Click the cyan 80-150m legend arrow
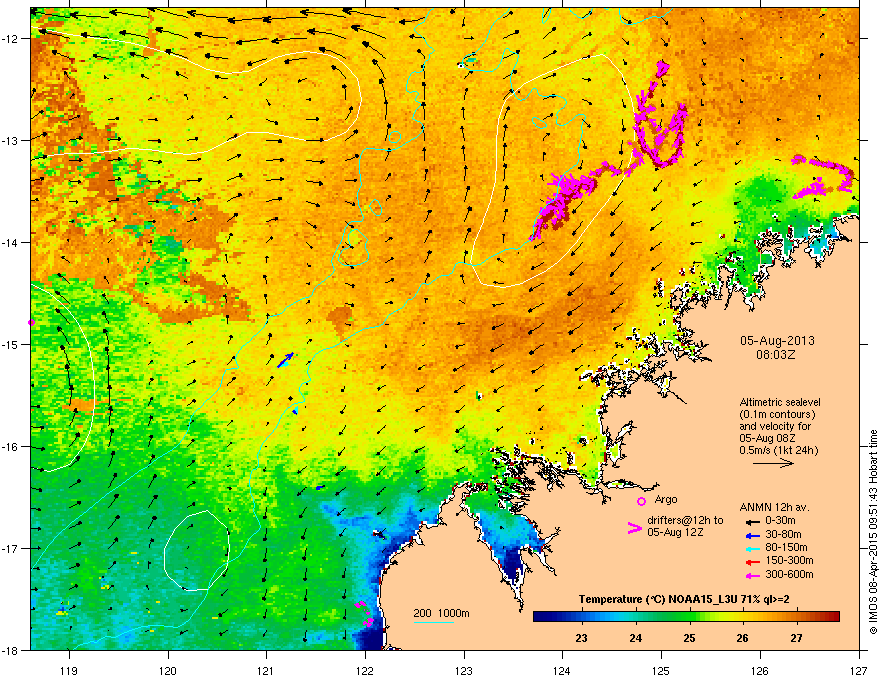880x680 pixels. coord(753,548)
